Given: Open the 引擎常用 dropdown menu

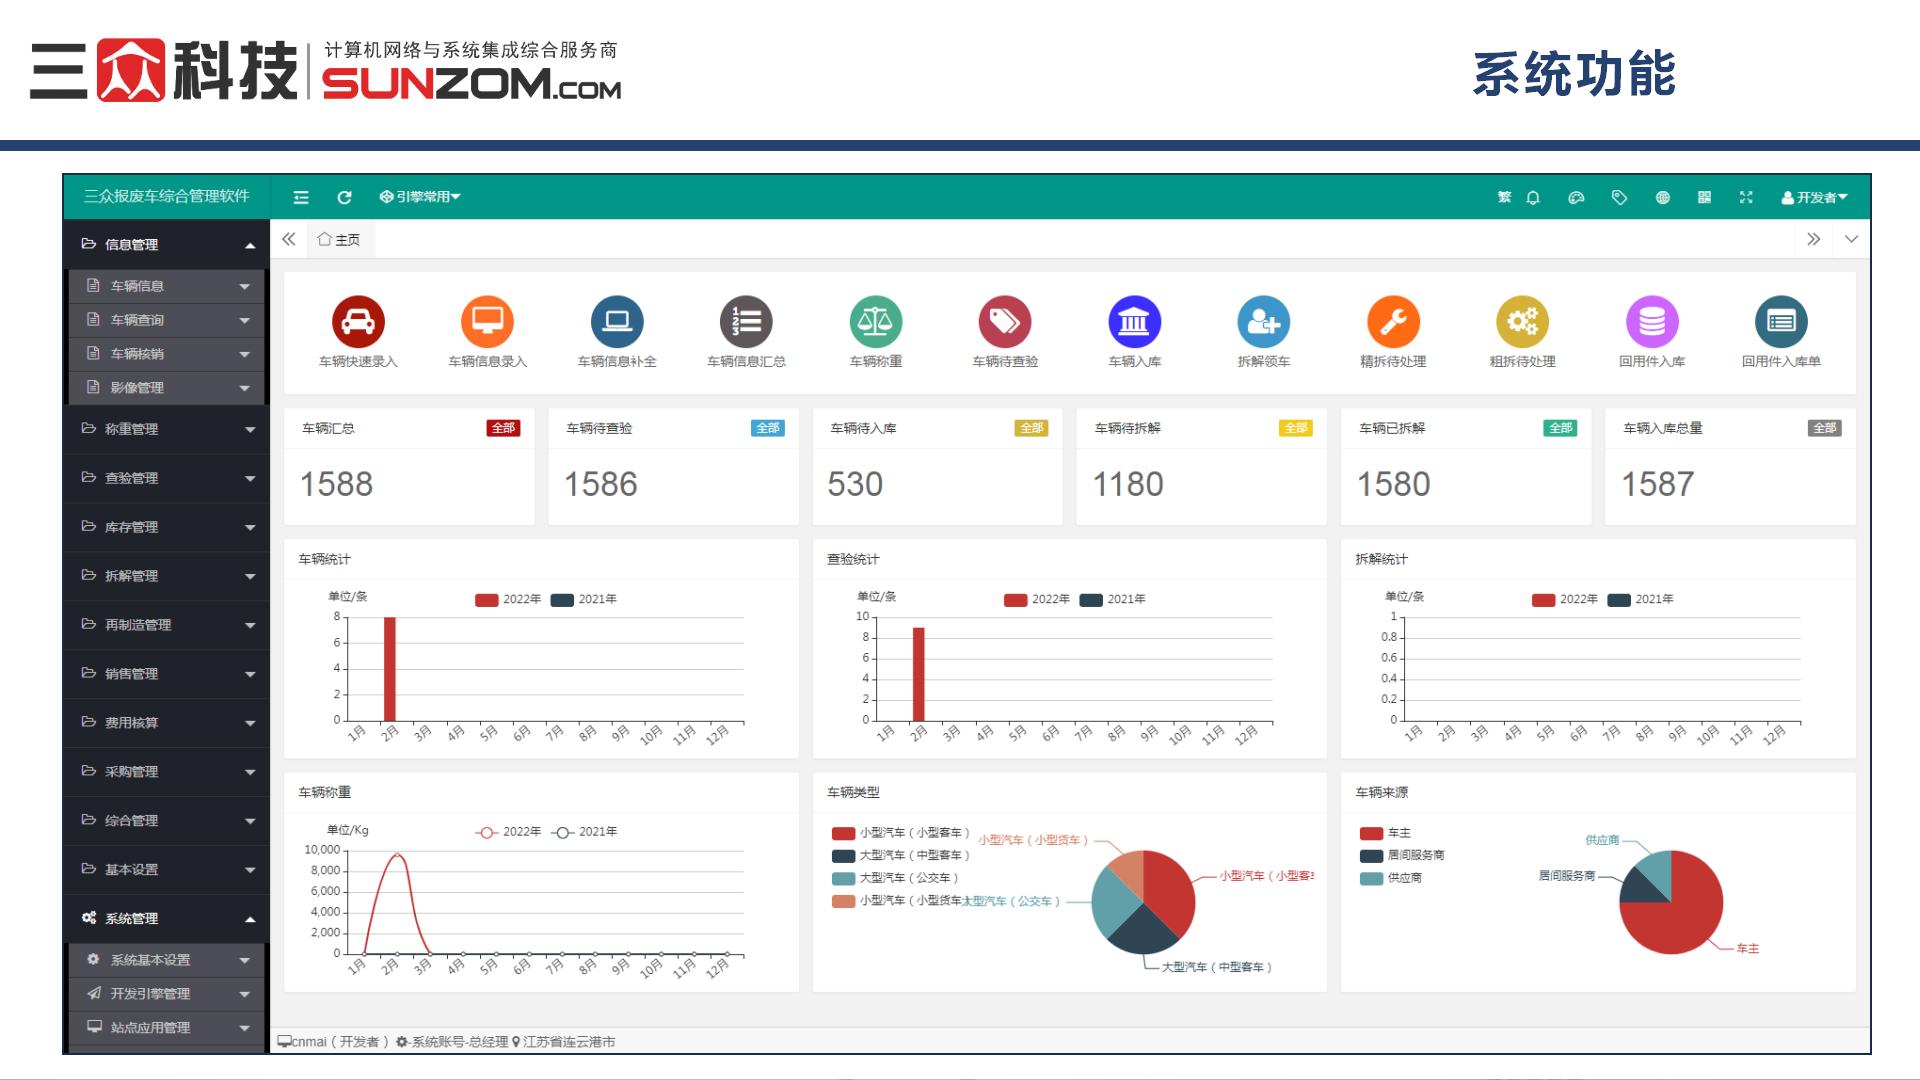Looking at the screenshot, I should (420, 197).
